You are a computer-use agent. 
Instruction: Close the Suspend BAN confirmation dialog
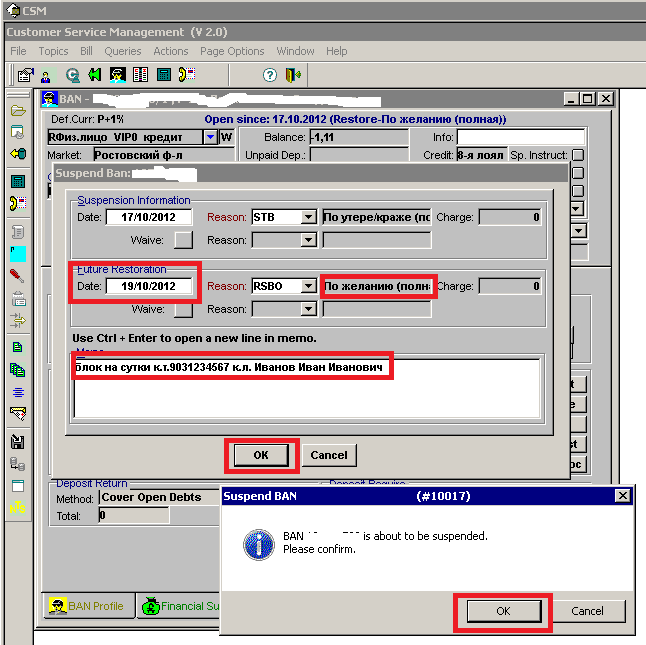click(623, 496)
